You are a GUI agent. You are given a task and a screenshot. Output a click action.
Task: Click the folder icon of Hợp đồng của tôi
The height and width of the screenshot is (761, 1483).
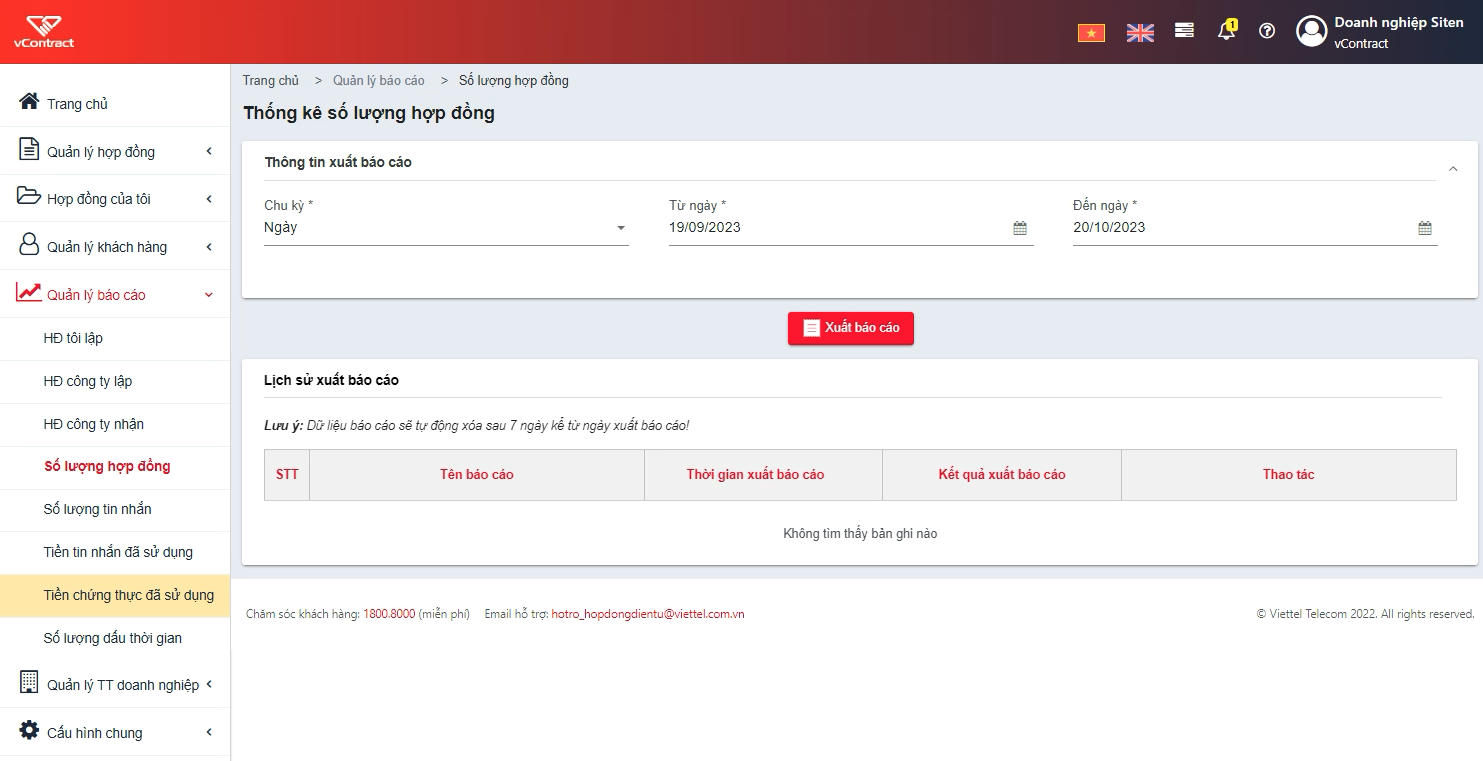pyautogui.click(x=29, y=196)
